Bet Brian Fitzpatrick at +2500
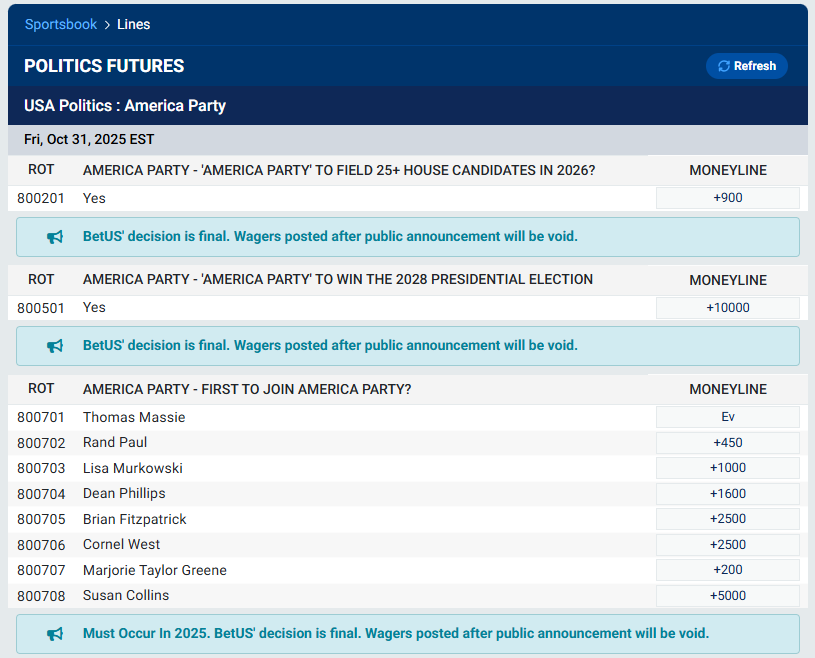 pyautogui.click(x=727, y=518)
